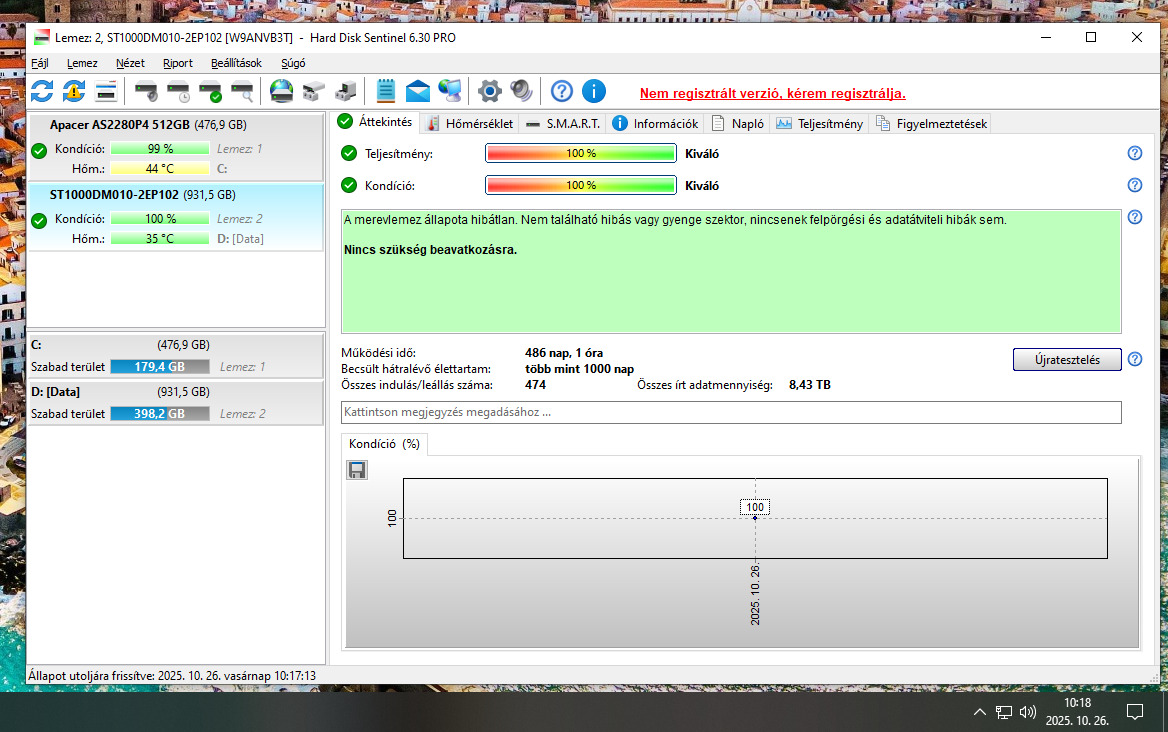Click help icon beside the Kondíció bar
Viewport: 1168px width, 732px height.
point(1134,185)
